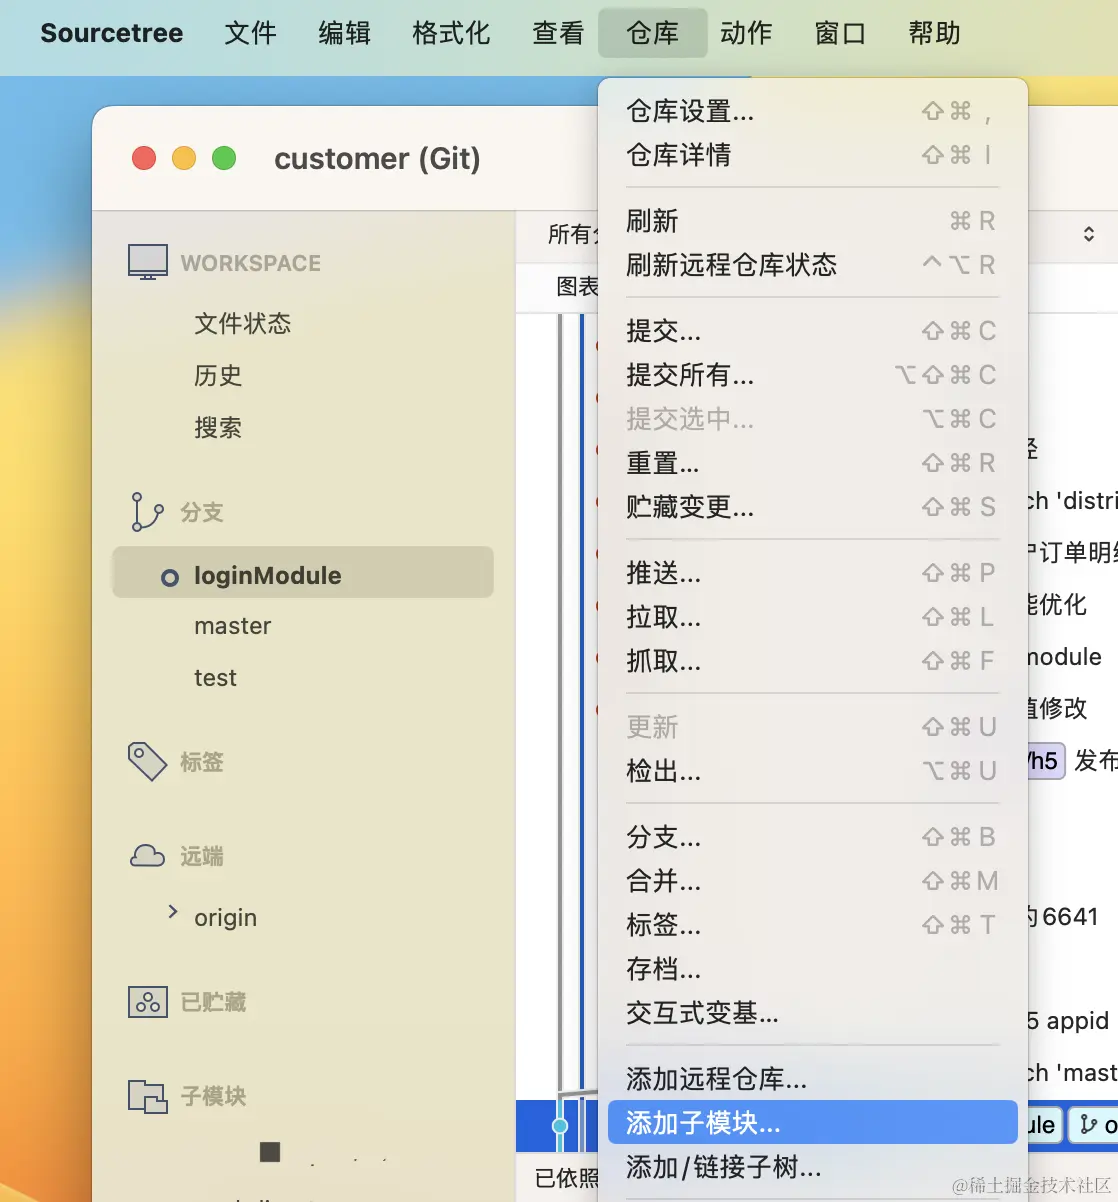The width and height of the screenshot is (1118, 1202).
Task: Choose 仓库设置... from the menu
Action: point(812,111)
